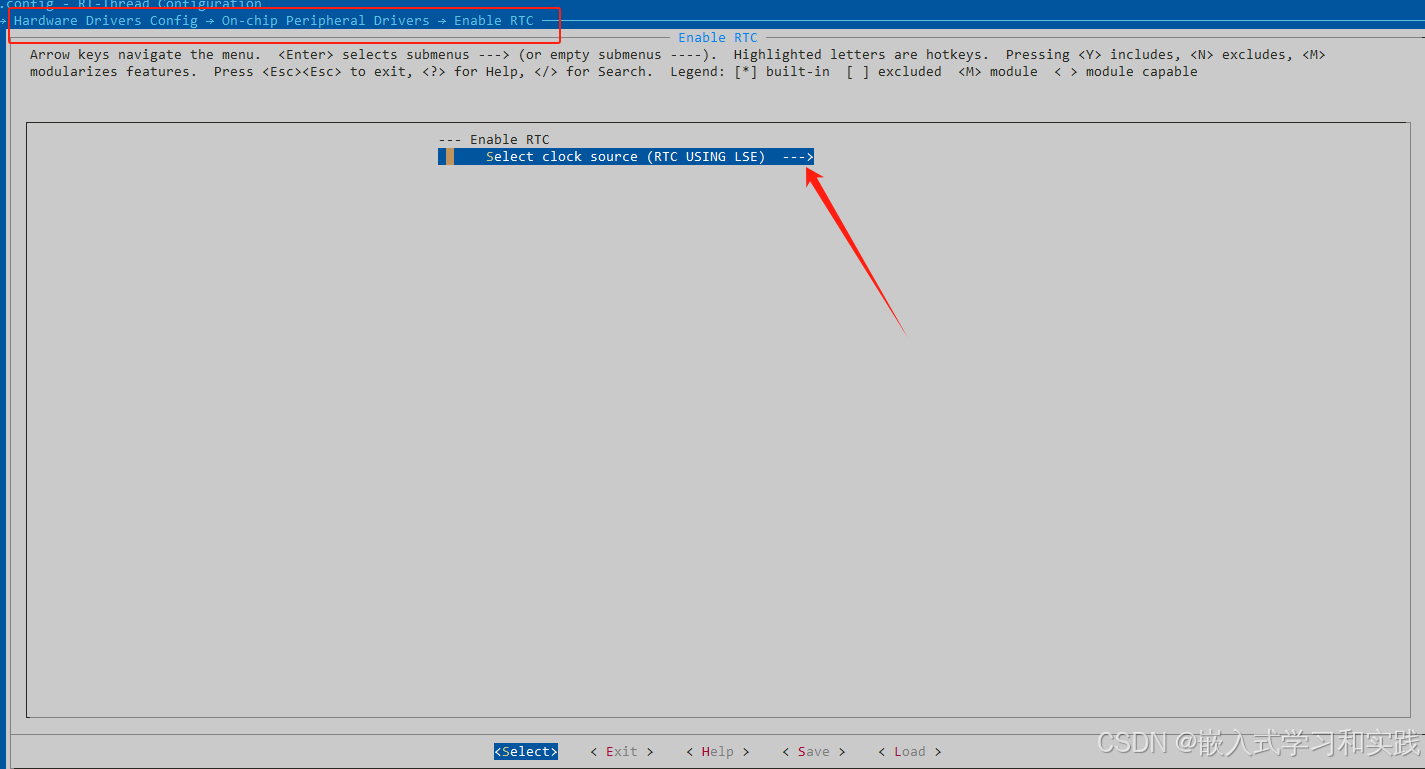Click the [*] built-in legend symbol

tap(746, 71)
